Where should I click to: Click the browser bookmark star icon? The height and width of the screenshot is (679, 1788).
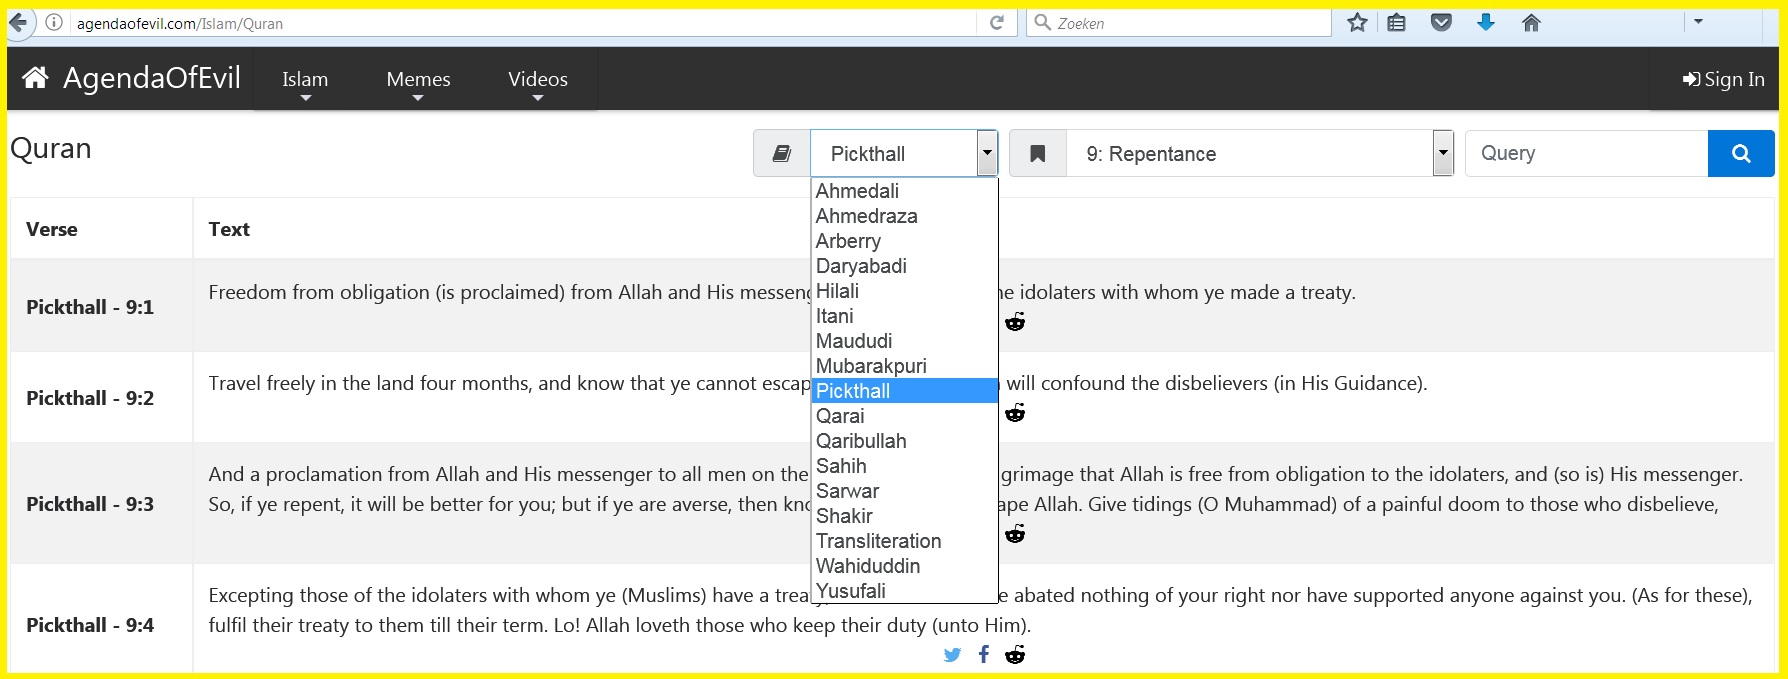coord(1356,23)
